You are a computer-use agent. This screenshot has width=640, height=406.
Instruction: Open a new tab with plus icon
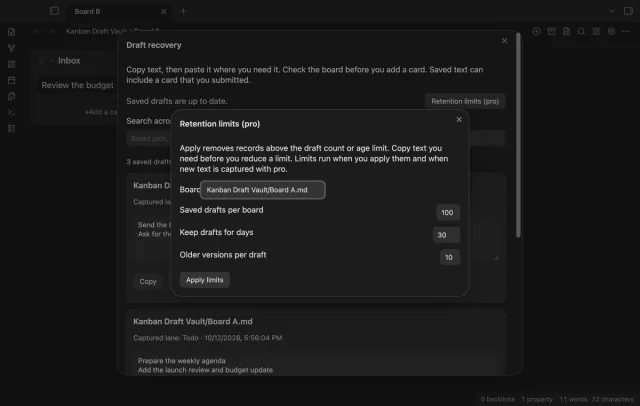(183, 11)
